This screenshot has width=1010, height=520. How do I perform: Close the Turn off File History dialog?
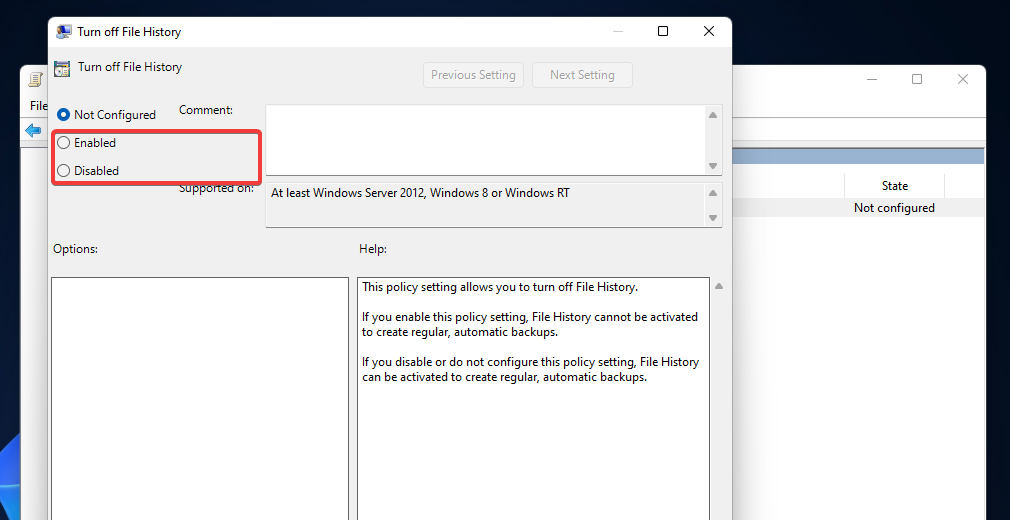point(709,31)
